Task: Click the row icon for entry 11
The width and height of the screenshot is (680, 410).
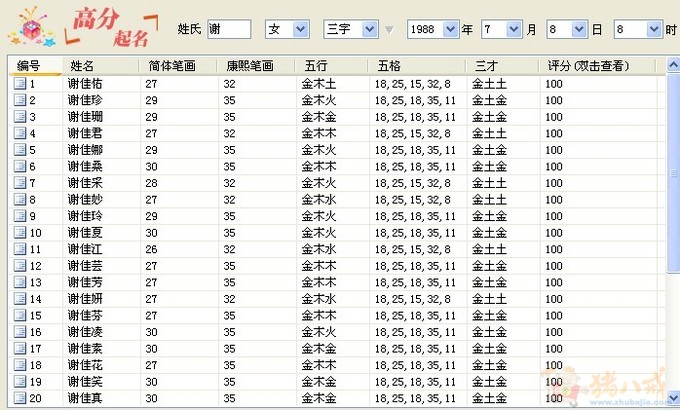Action: pyautogui.click(x=20, y=249)
